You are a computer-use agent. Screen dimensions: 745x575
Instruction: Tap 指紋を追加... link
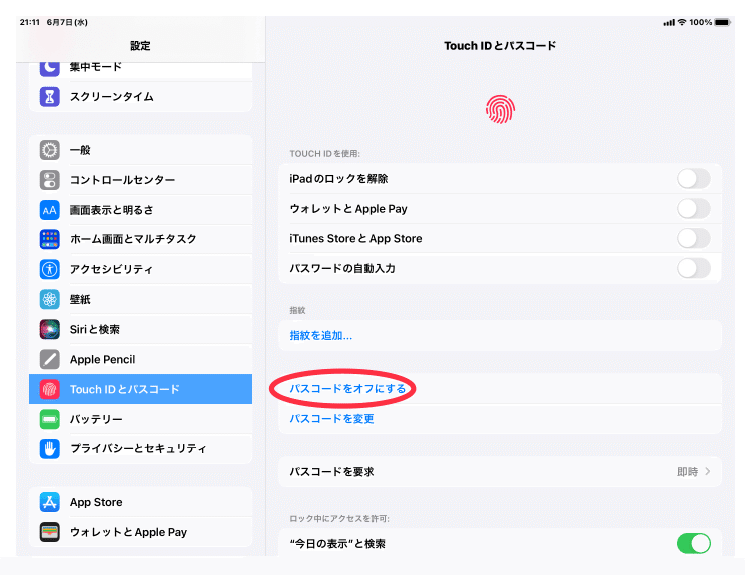click(321, 335)
